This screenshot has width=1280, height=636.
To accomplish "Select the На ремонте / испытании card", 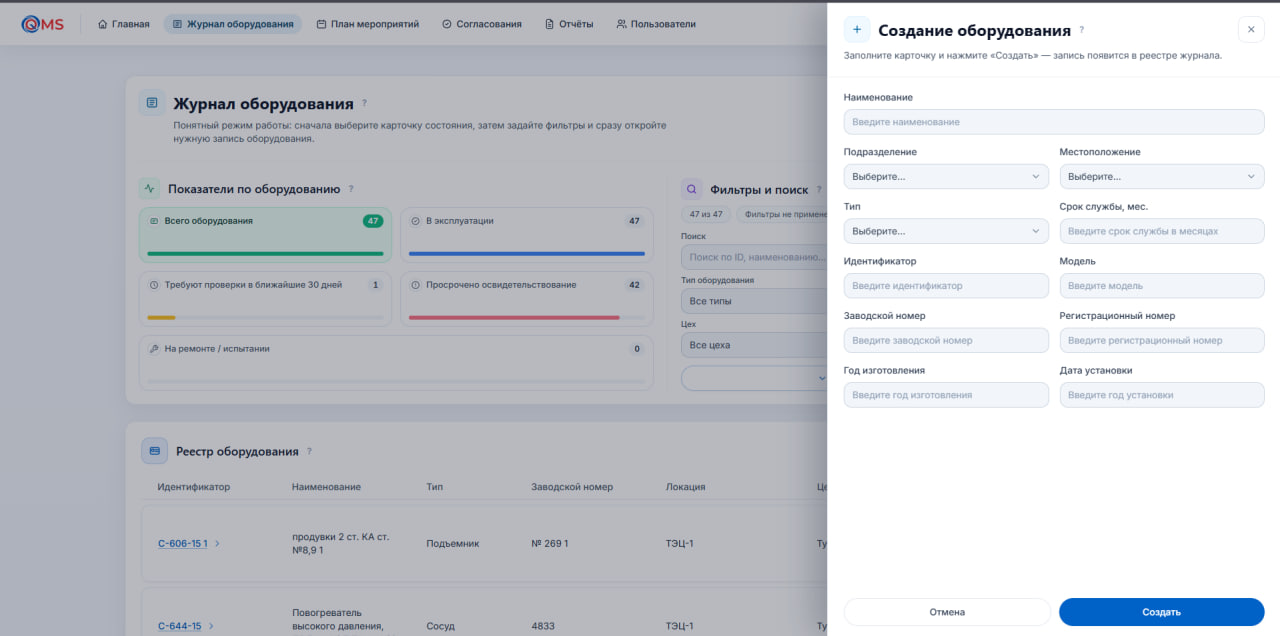I will (396, 363).
